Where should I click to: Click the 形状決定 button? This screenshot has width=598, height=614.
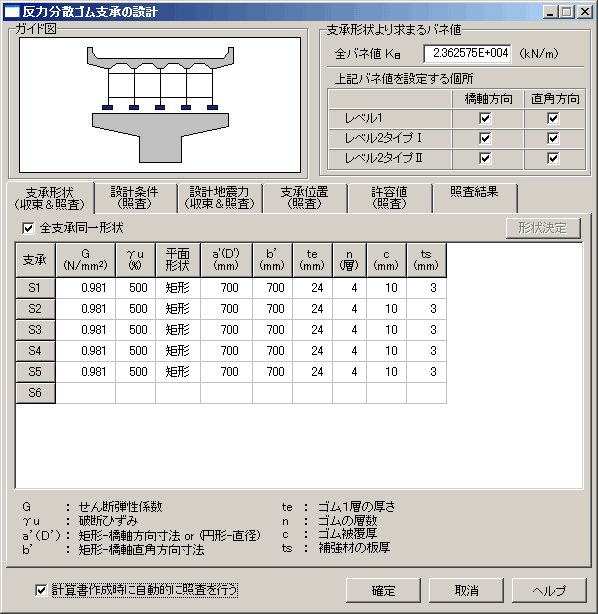(543, 228)
